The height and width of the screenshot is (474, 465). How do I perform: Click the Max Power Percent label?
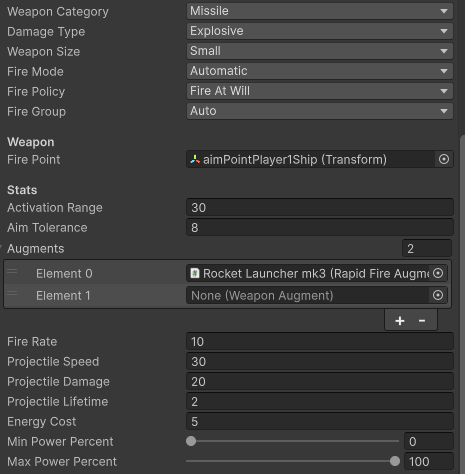(x=62, y=462)
